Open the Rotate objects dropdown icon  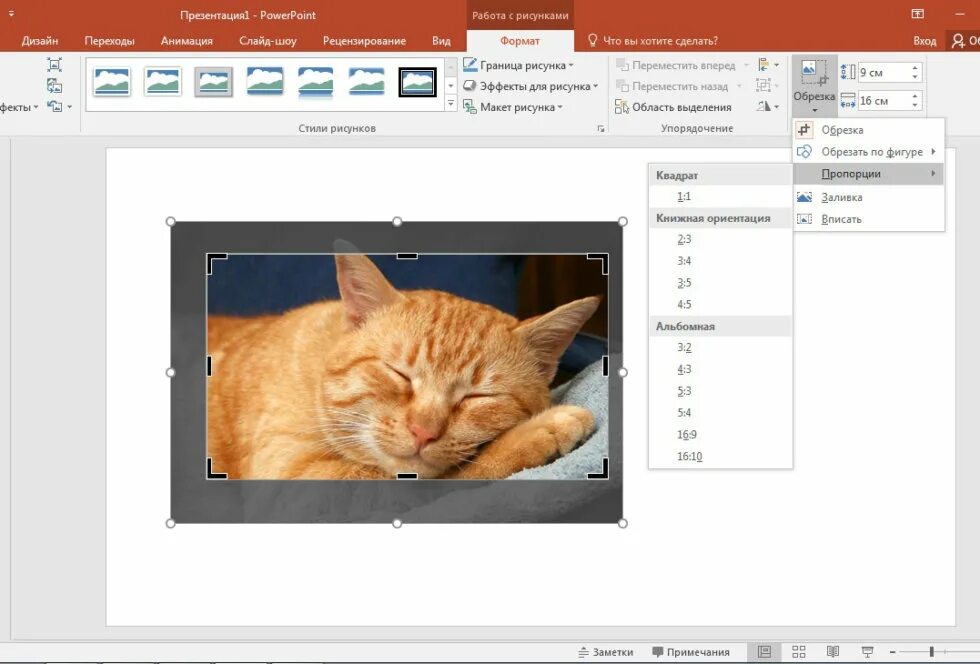(x=768, y=106)
